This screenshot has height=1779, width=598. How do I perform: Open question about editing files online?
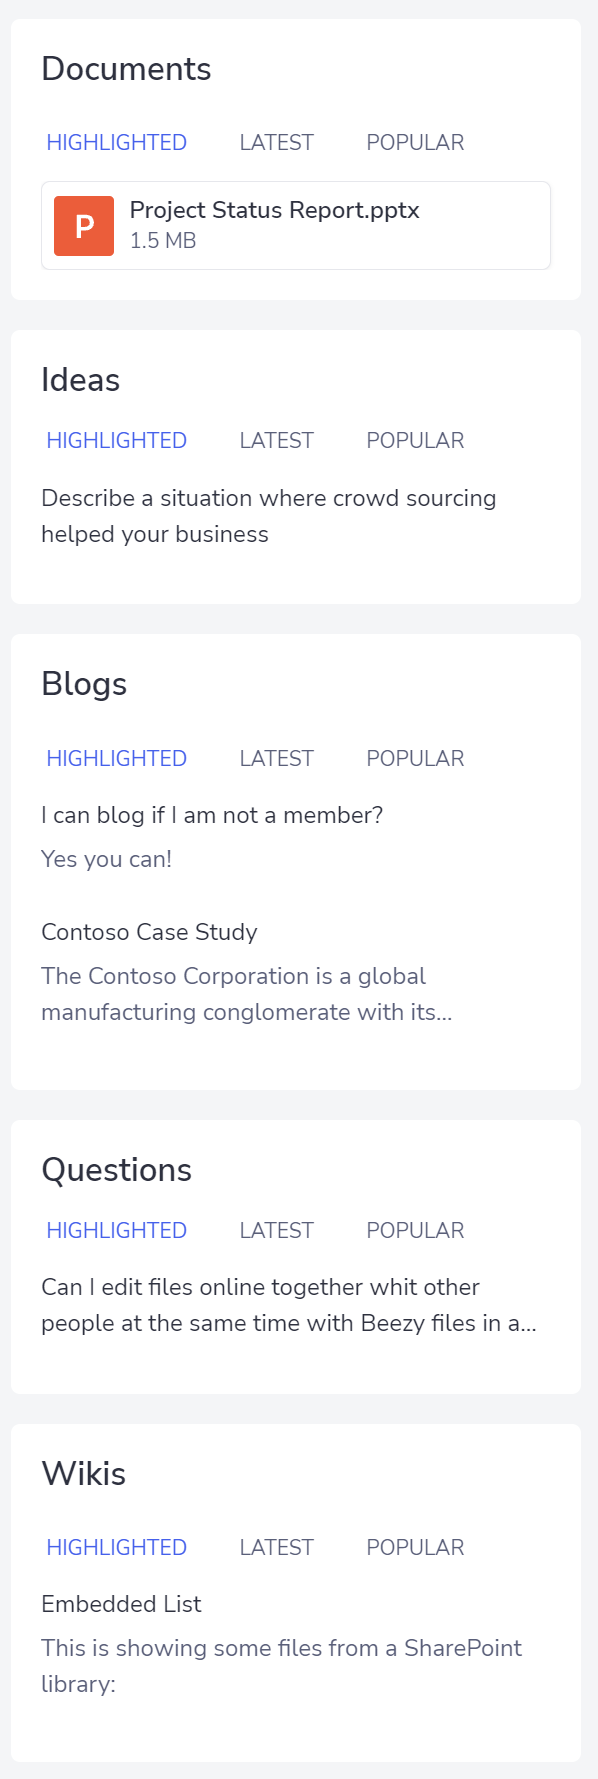289,1305
